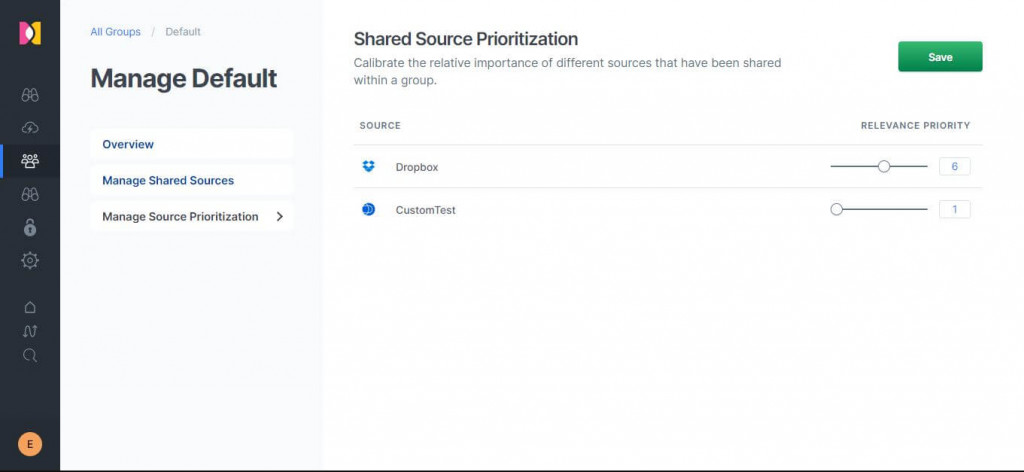The image size is (1024, 472).
Task: Click the green Save button
Action: pos(940,57)
